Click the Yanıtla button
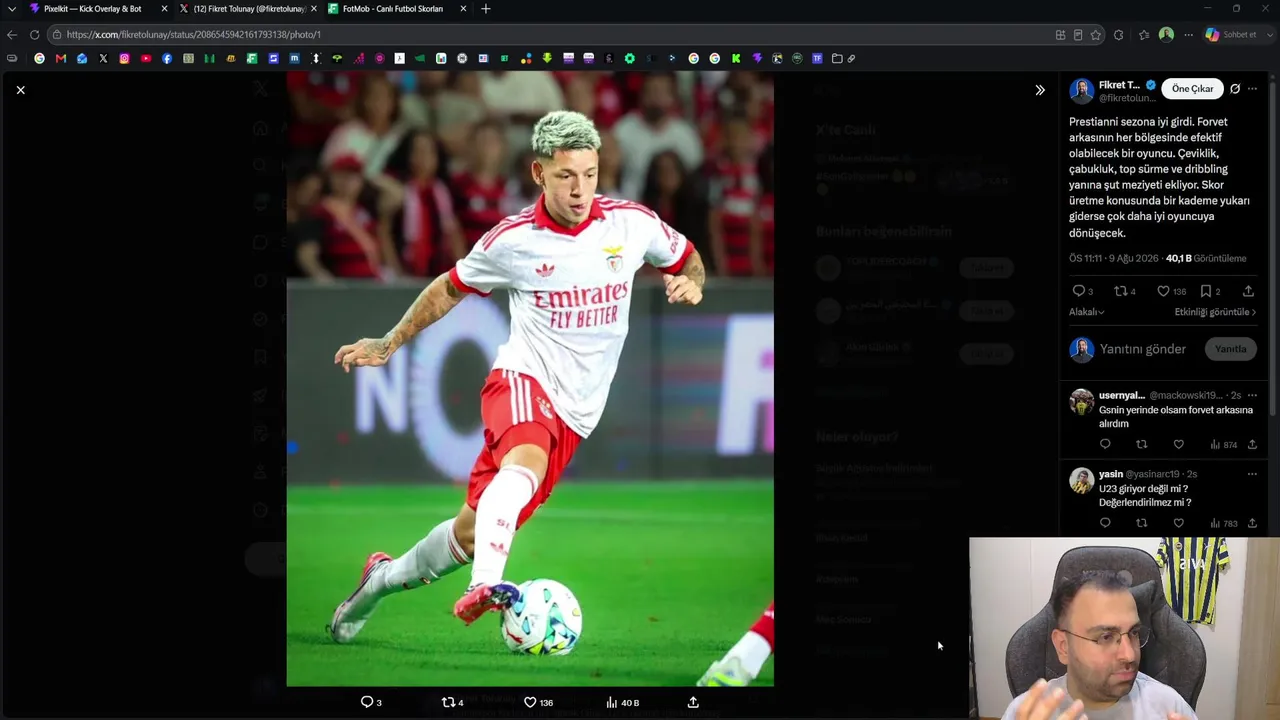1280x720 pixels. [x=1230, y=349]
